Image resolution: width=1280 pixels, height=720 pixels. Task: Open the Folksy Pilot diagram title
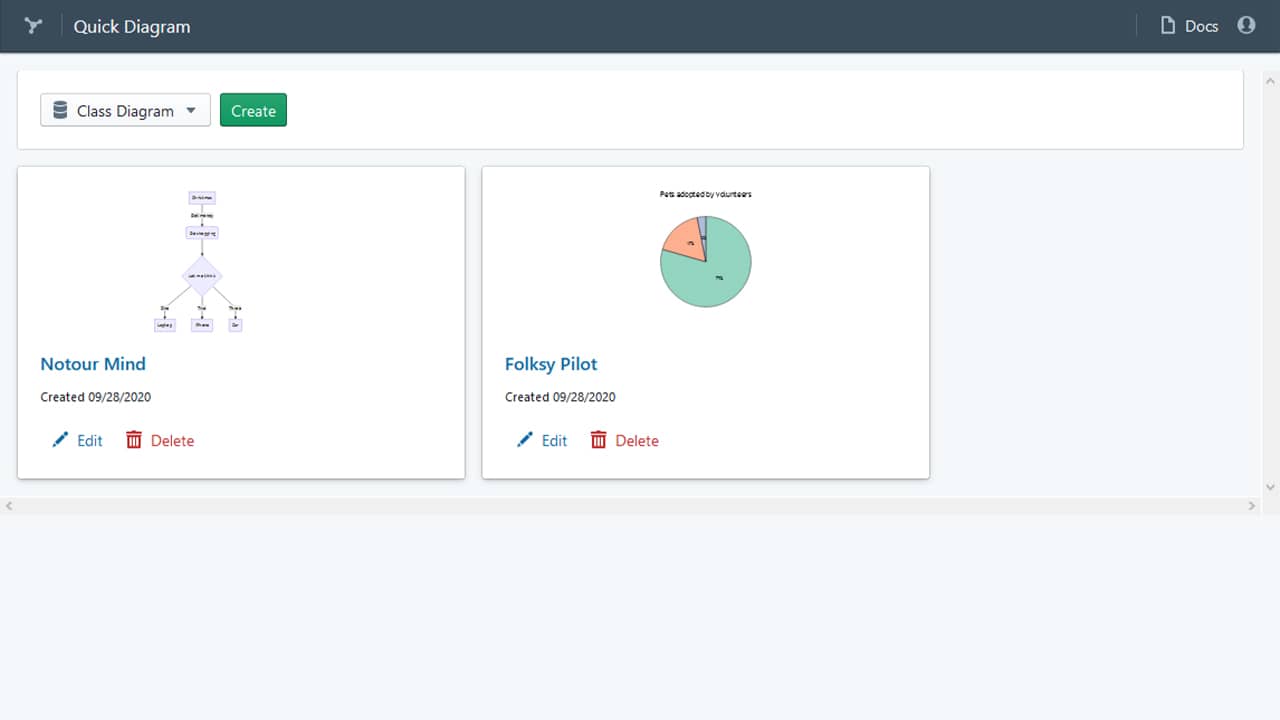[x=551, y=364]
